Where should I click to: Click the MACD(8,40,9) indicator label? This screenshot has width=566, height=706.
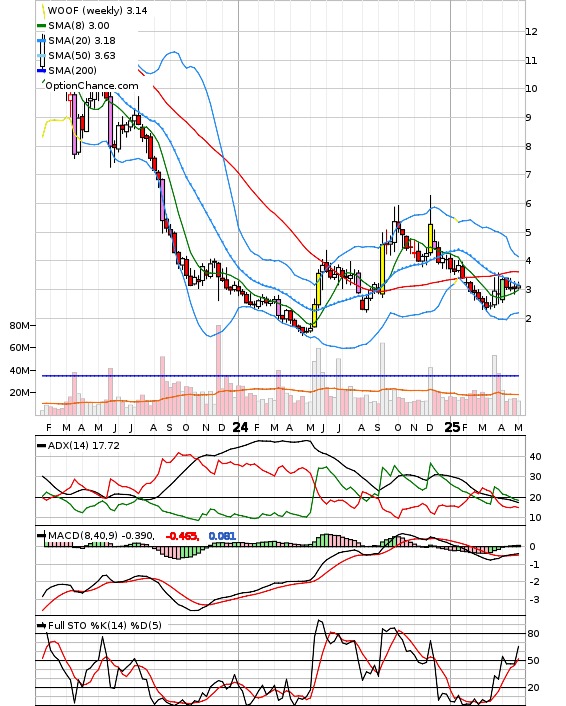[x=83, y=535]
